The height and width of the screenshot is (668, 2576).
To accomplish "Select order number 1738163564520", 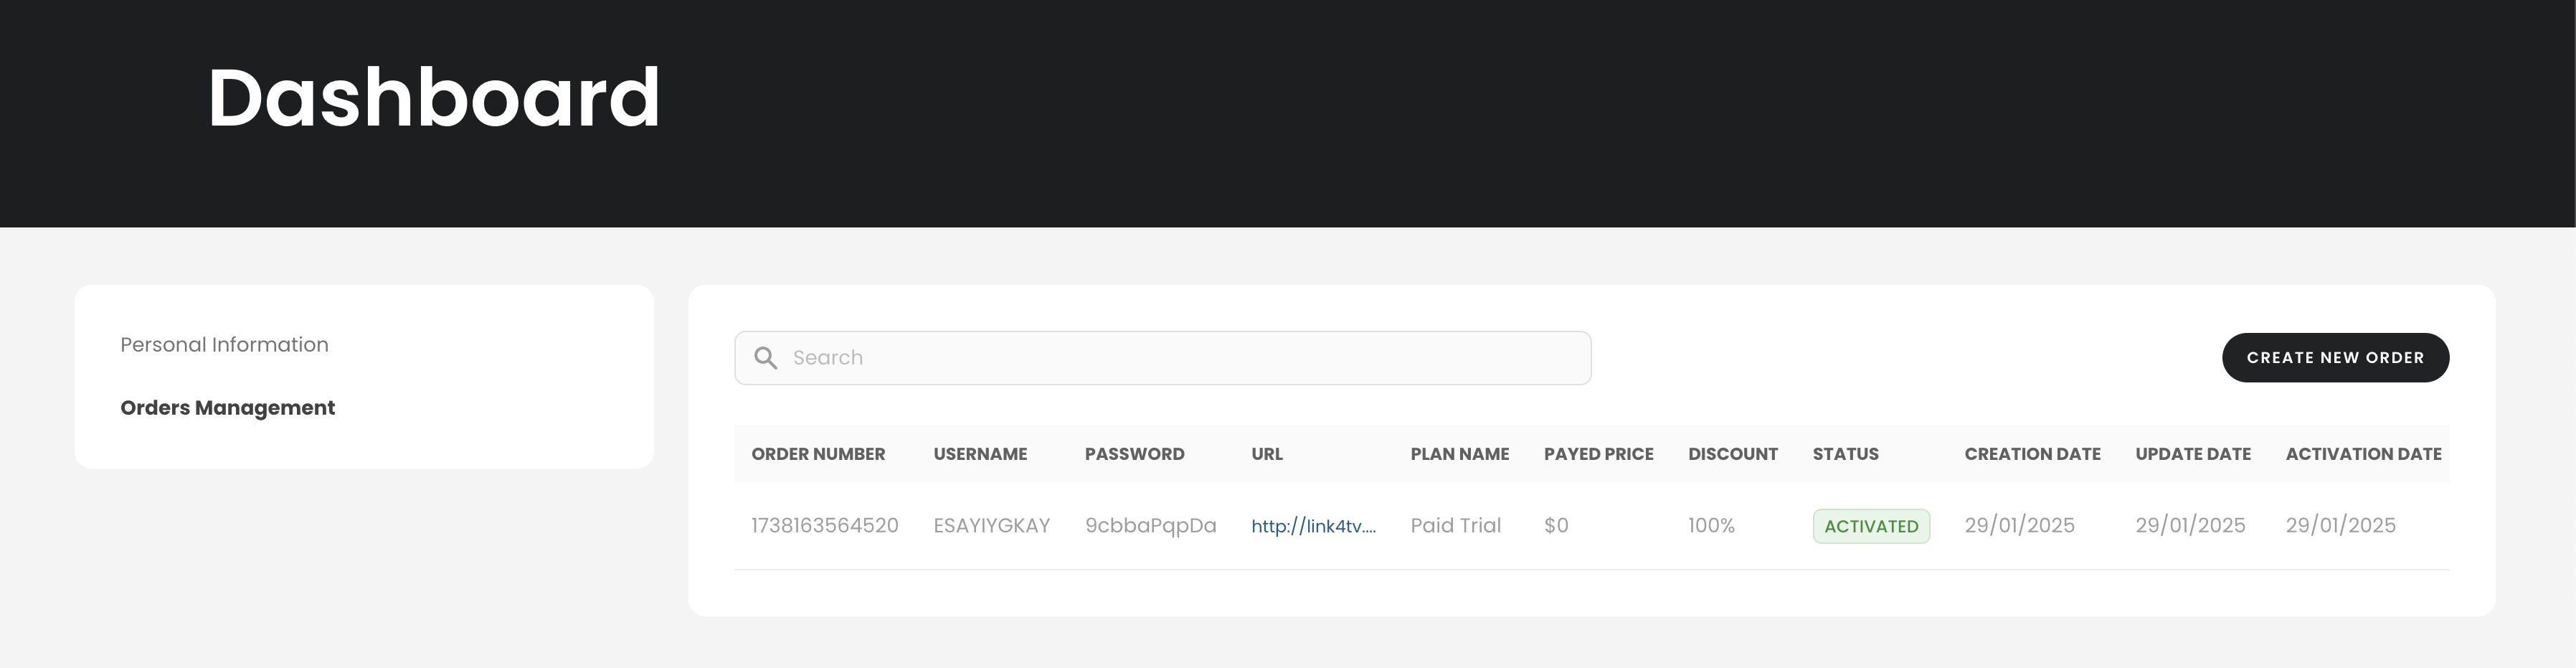I will [825, 526].
